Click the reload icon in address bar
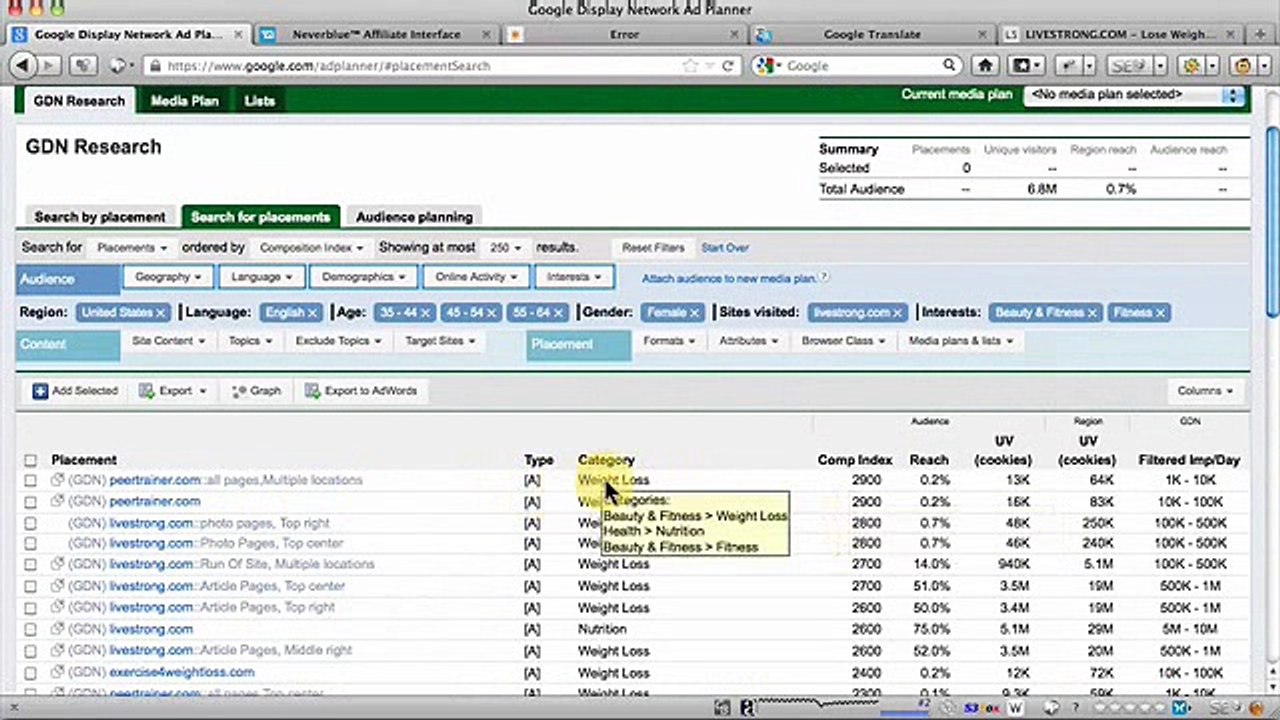 728,66
